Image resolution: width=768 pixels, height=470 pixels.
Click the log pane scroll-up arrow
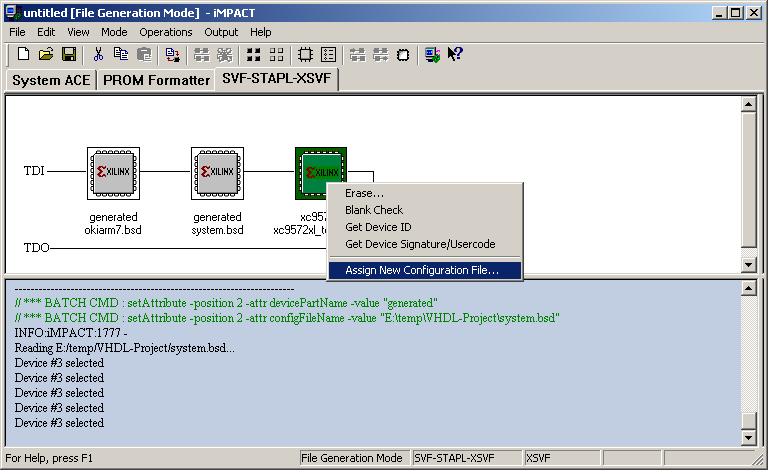(x=748, y=288)
